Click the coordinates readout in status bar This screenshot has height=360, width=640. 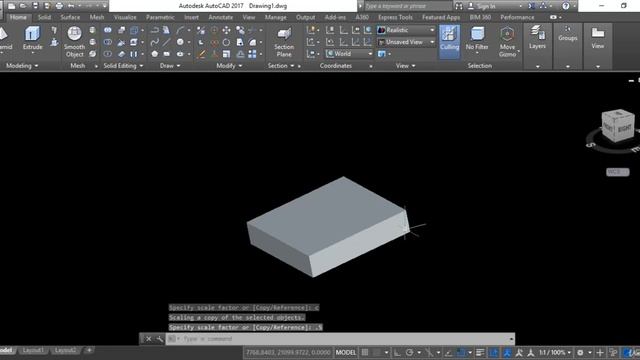[288, 352]
